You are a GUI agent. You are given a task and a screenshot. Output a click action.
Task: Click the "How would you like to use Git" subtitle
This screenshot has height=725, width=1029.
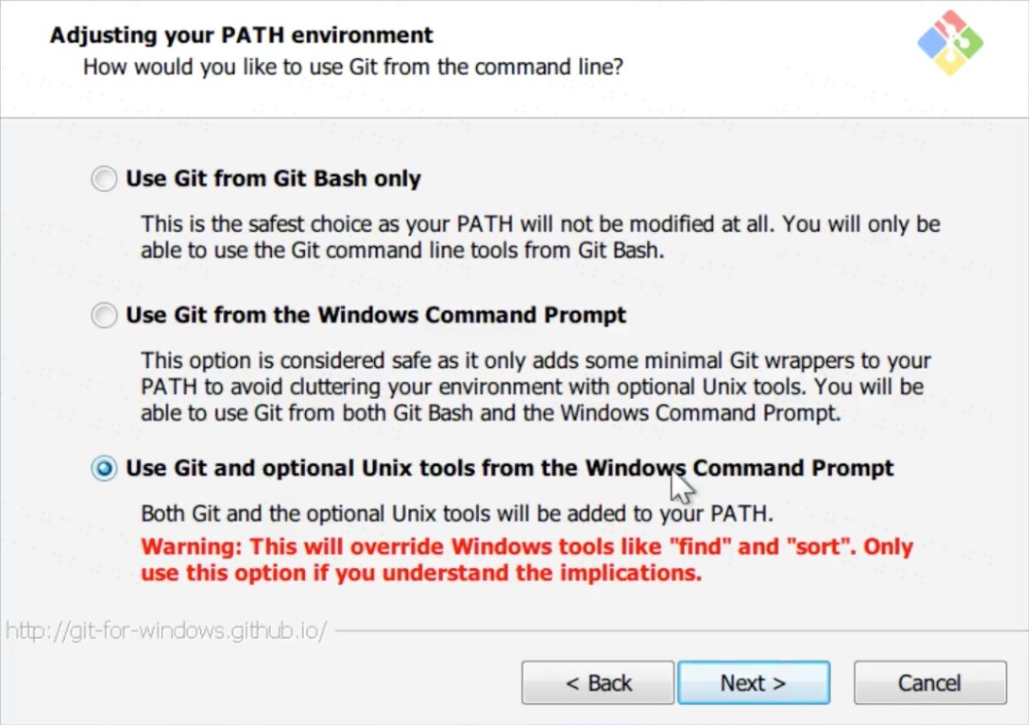[353, 68]
